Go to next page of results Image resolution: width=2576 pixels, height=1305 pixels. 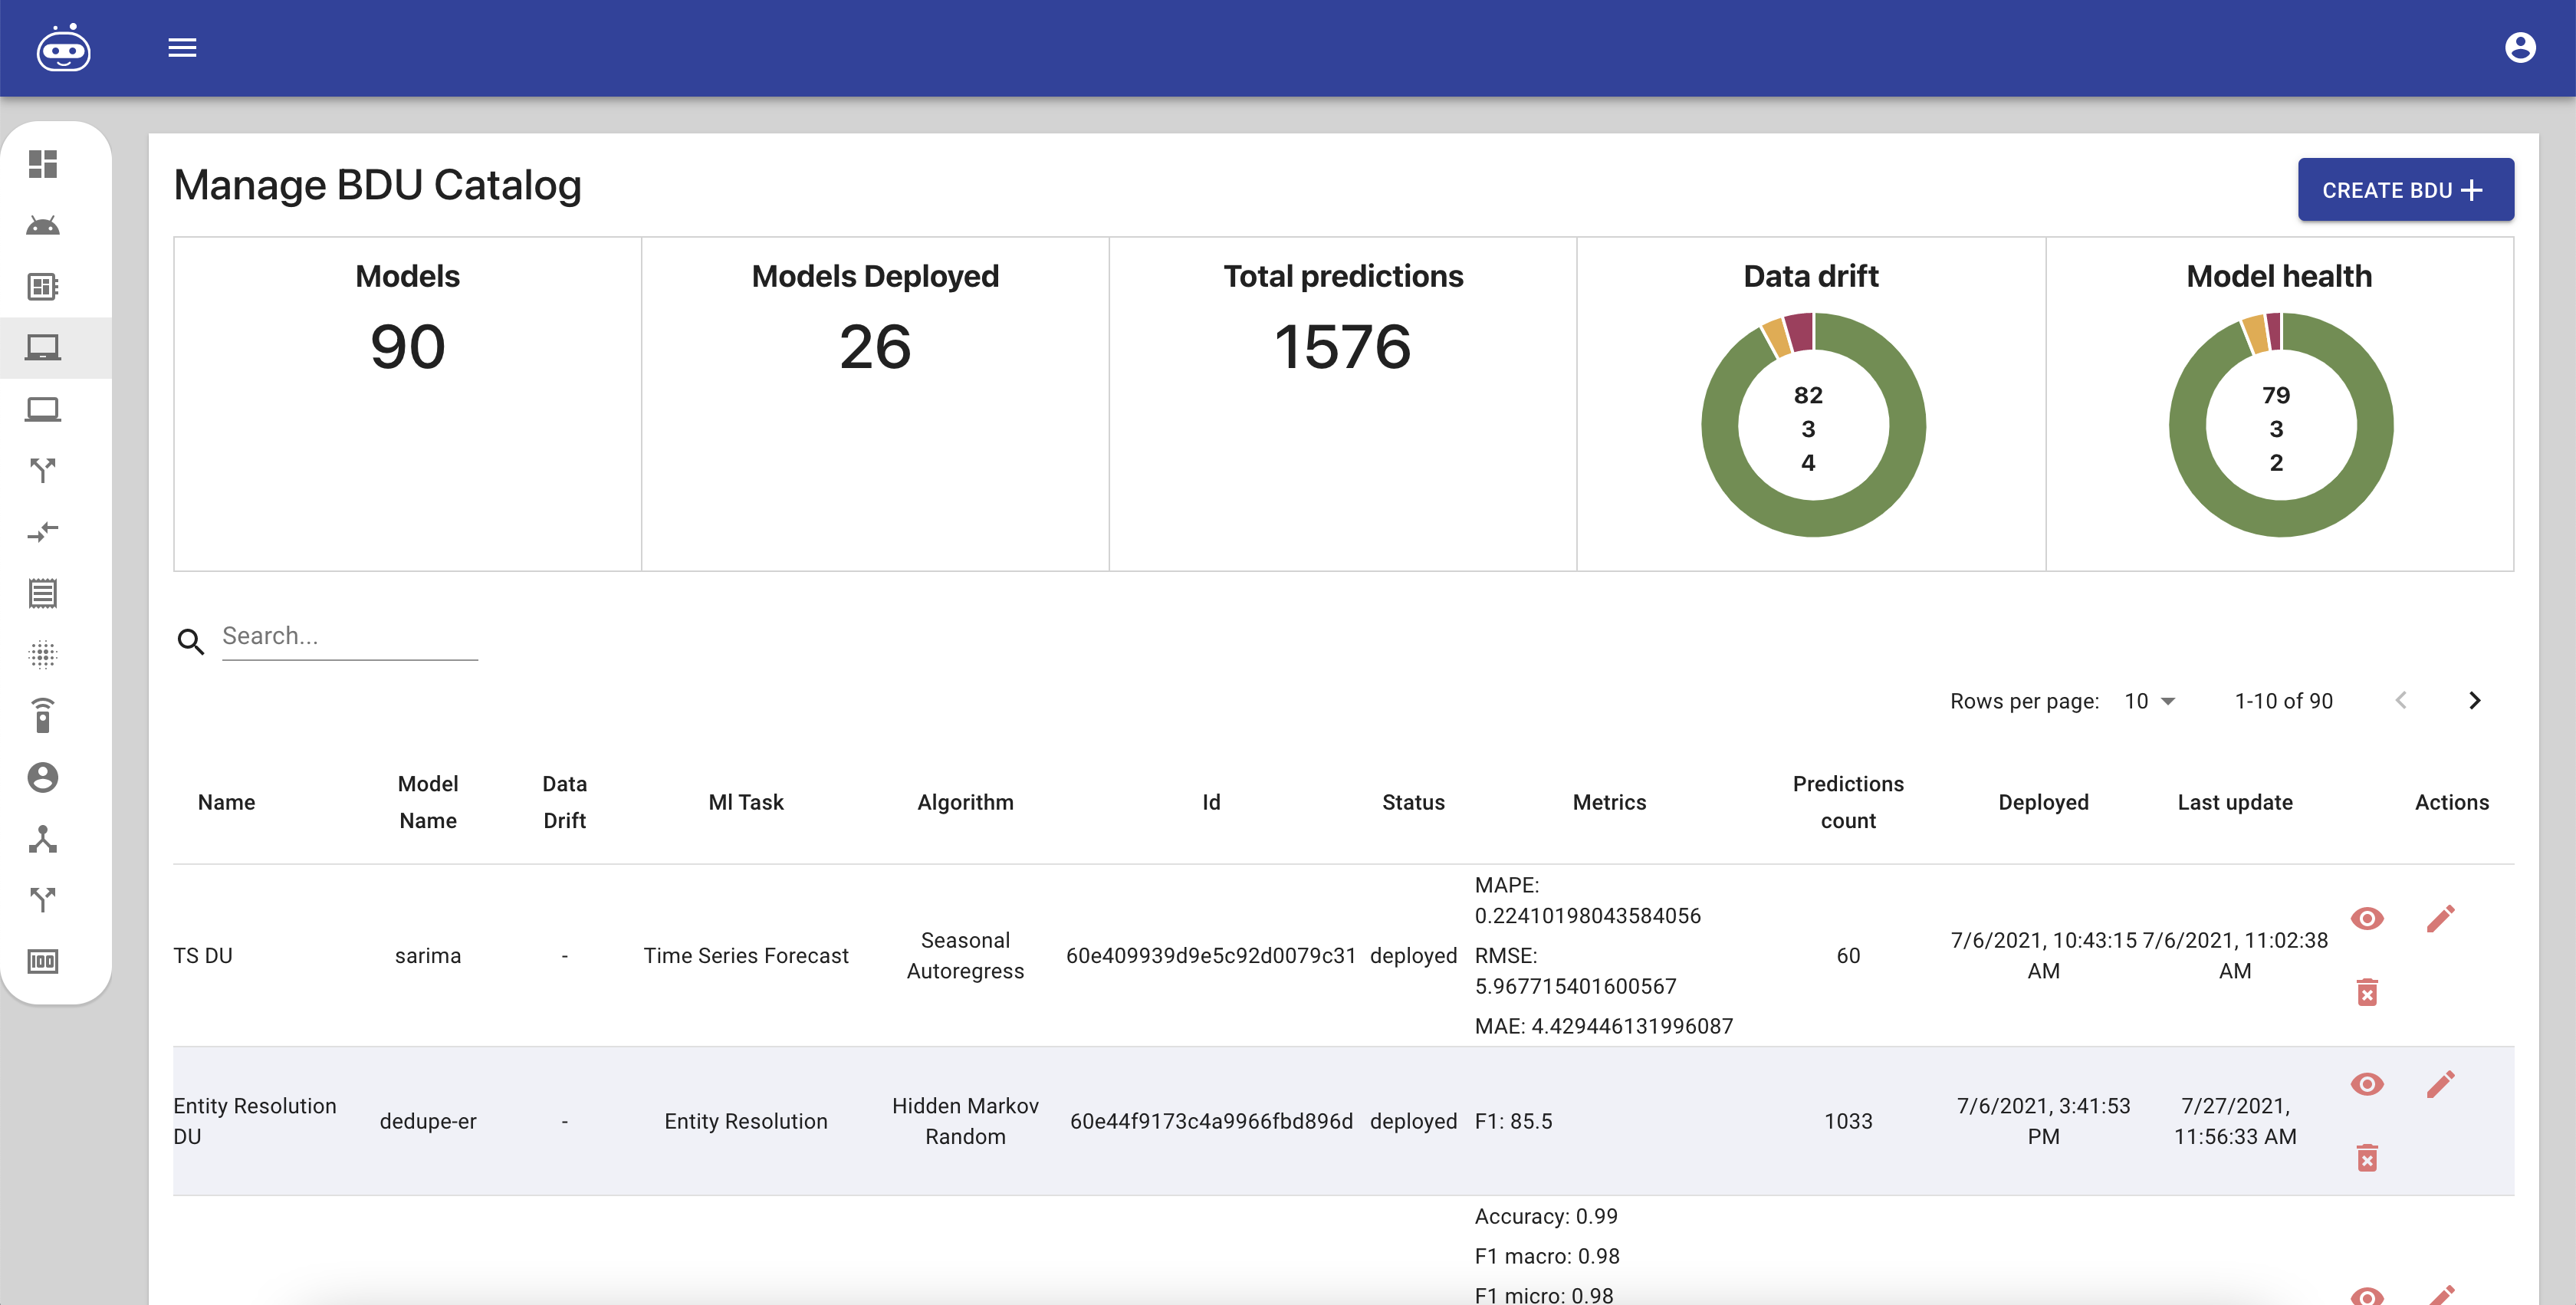[x=2474, y=701]
